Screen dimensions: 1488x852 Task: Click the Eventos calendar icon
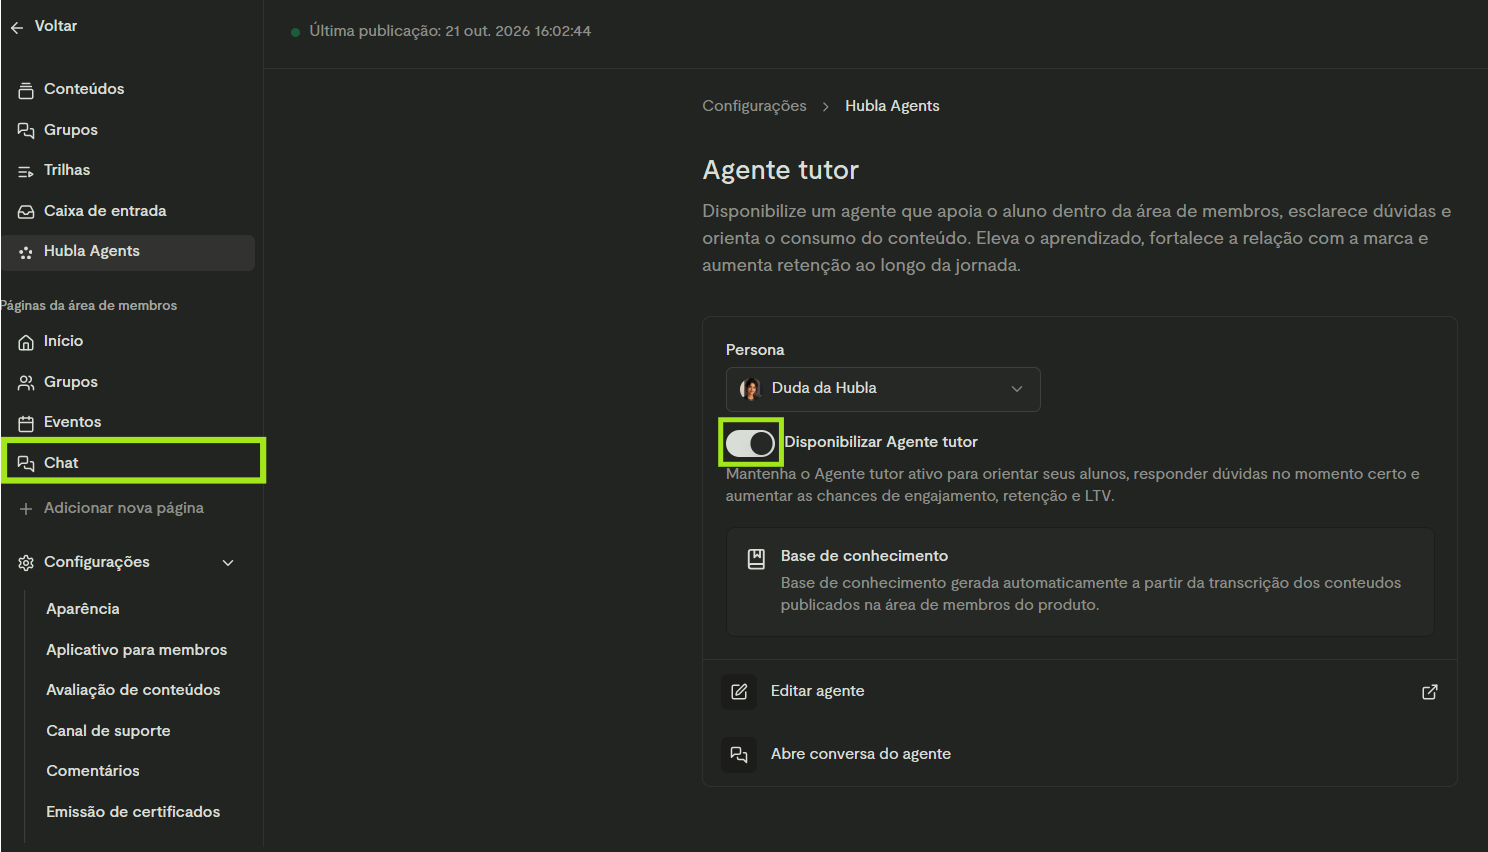pyautogui.click(x=26, y=423)
